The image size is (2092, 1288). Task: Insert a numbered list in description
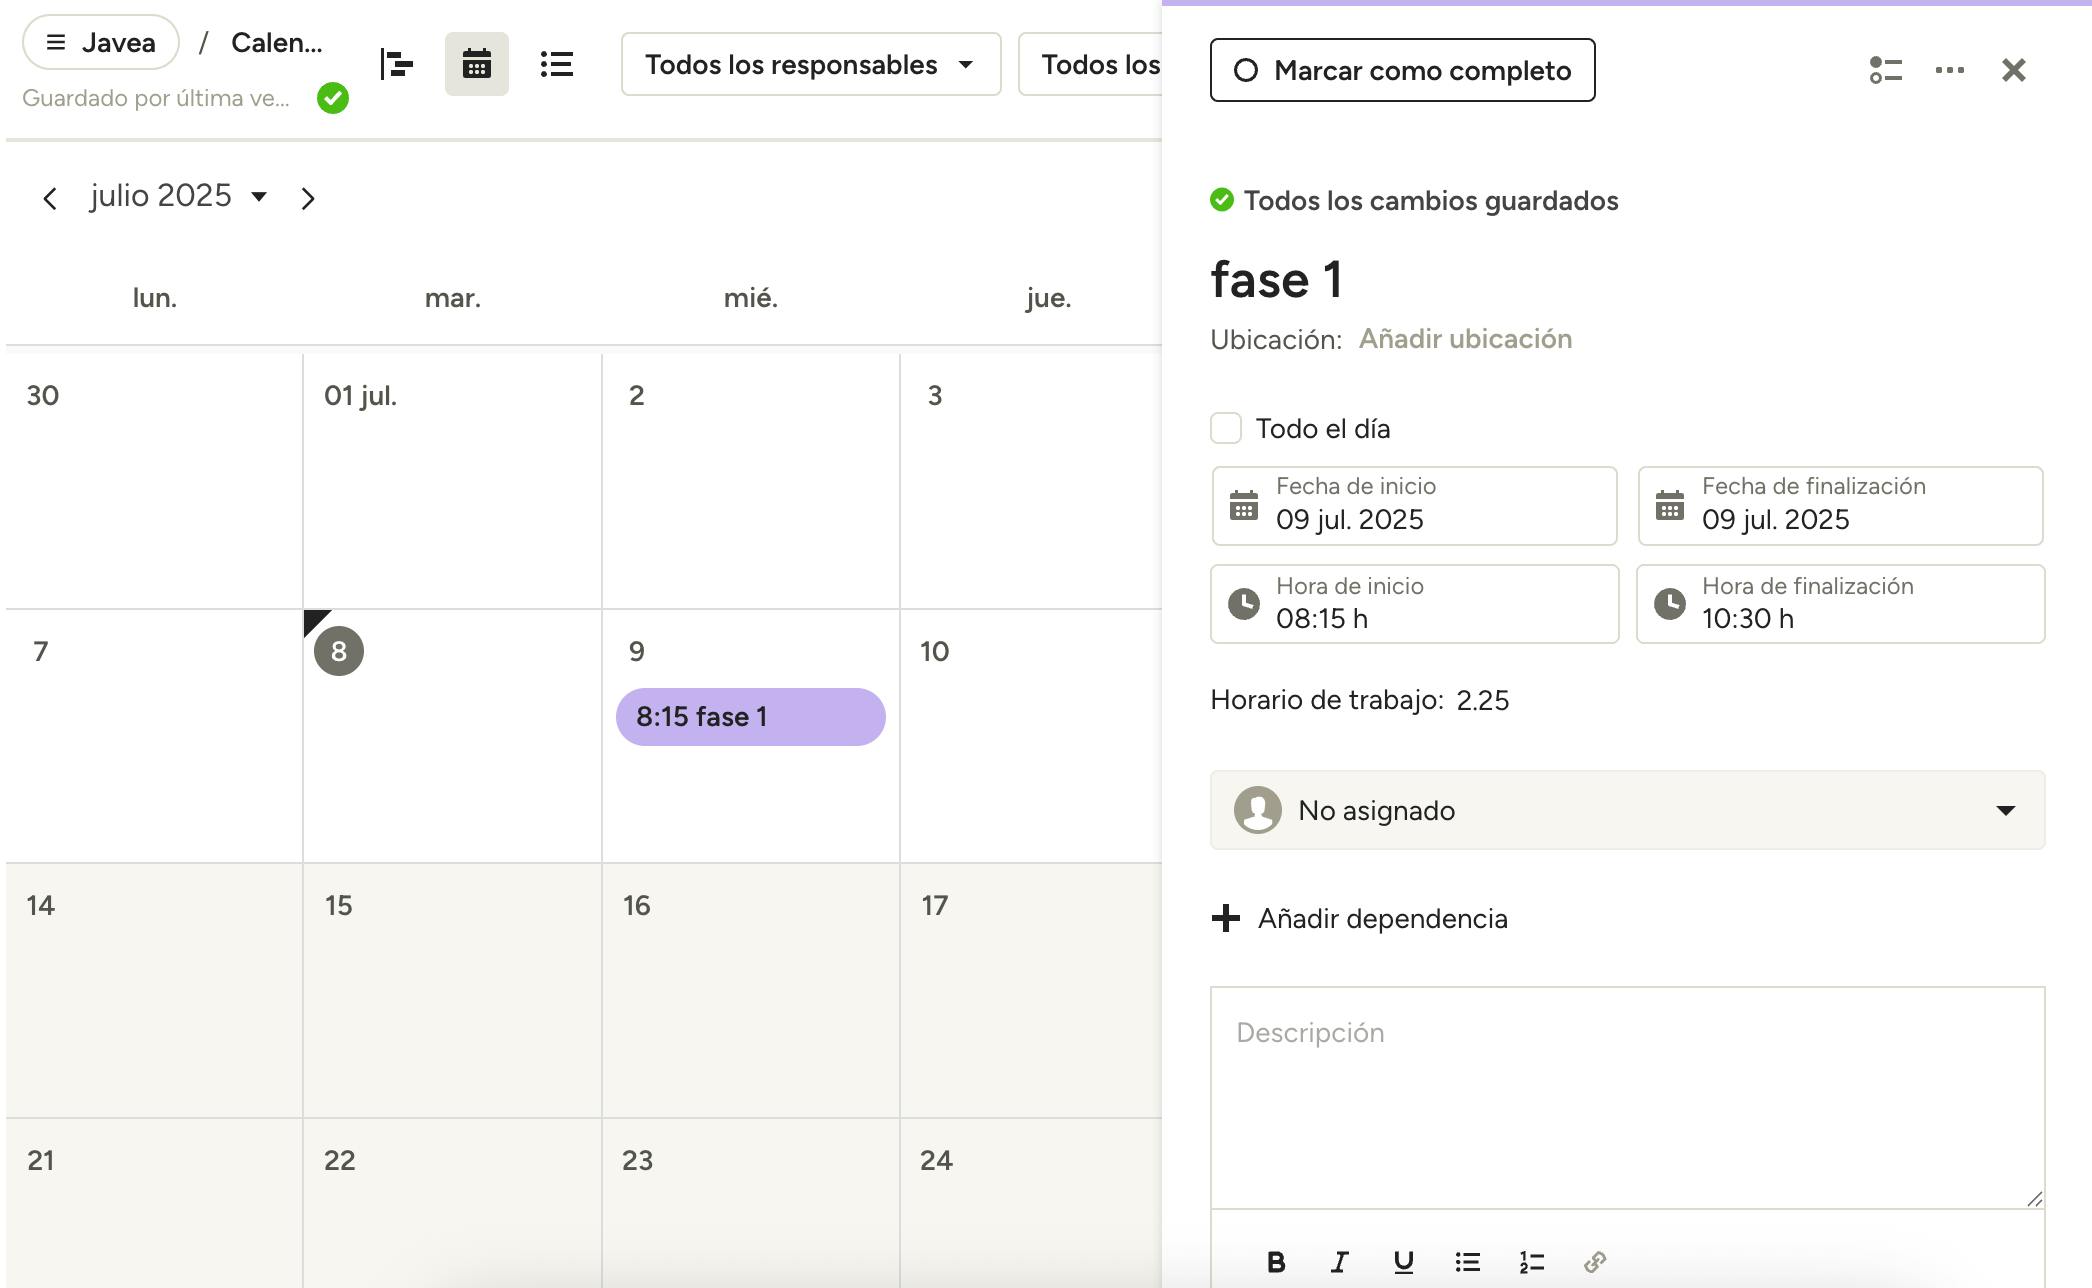tap(1531, 1262)
